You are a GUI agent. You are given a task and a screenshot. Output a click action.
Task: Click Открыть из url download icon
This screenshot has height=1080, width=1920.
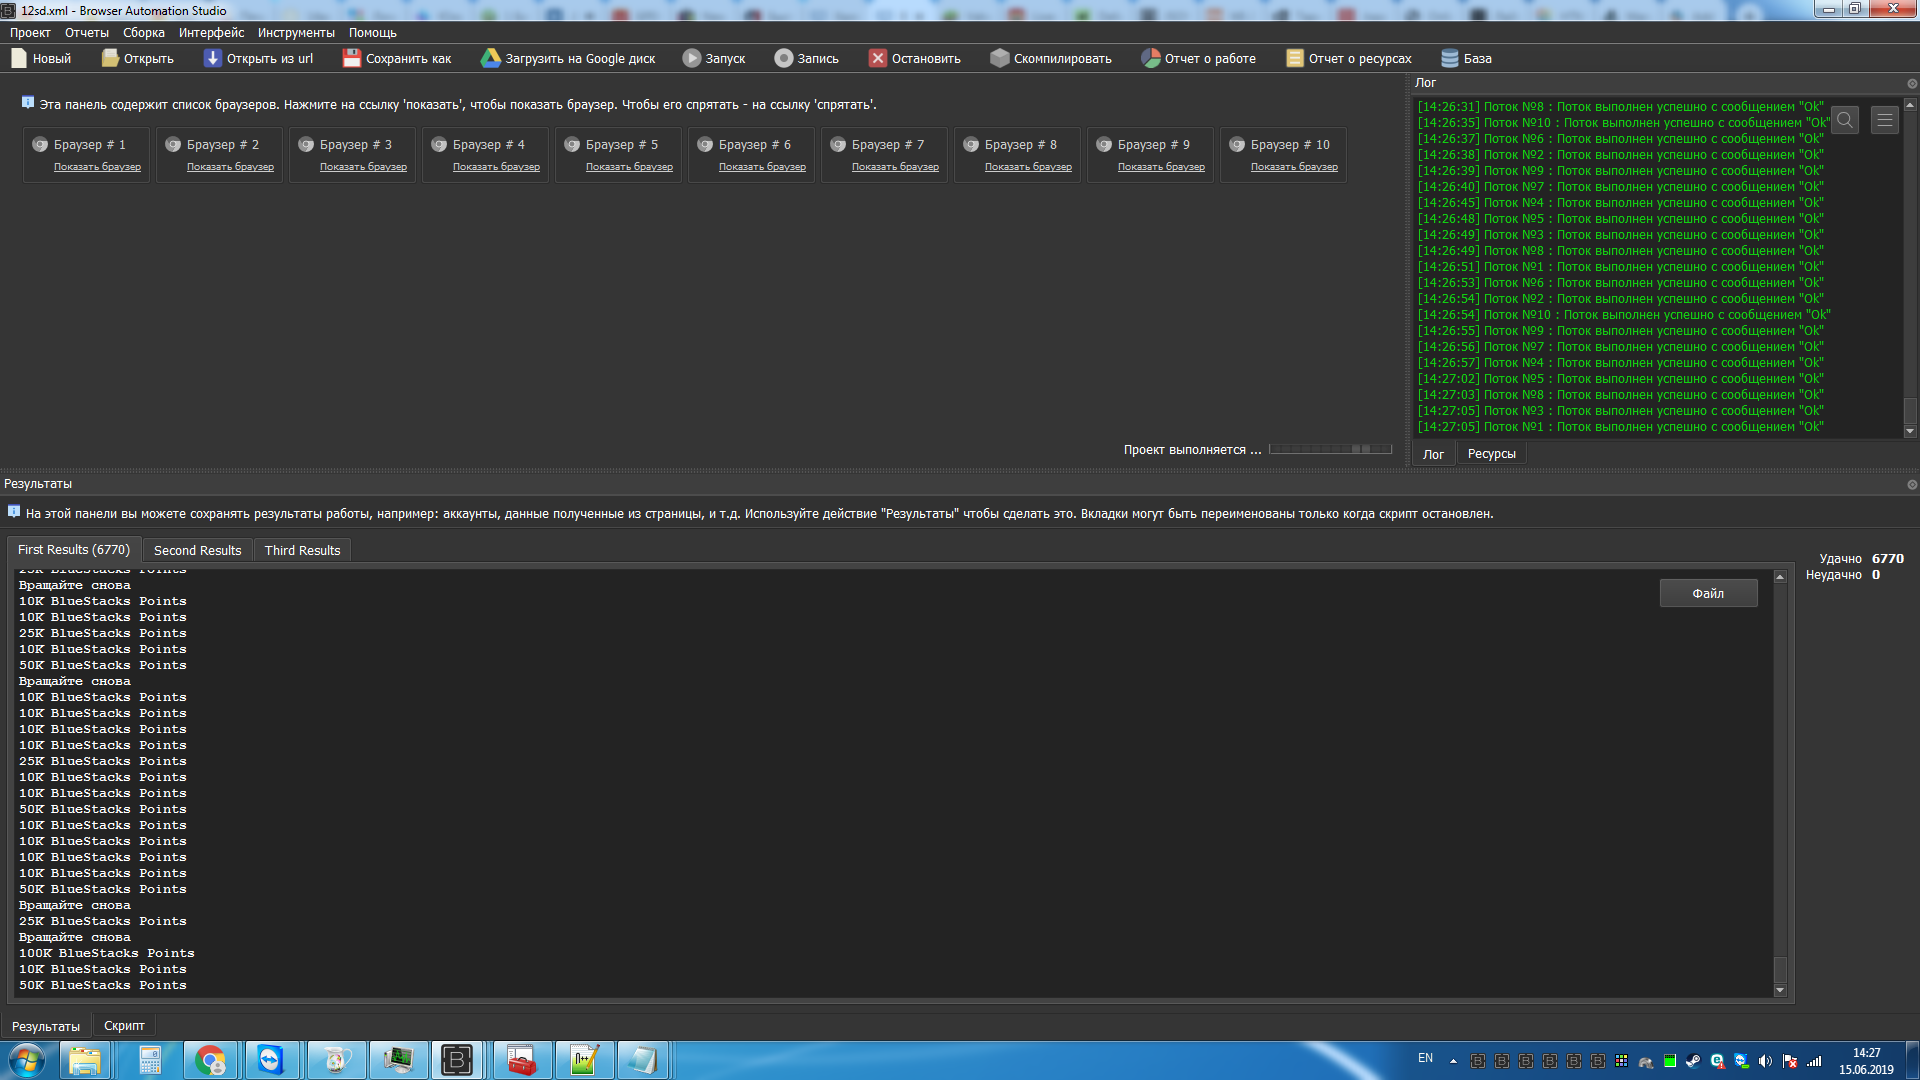click(212, 58)
